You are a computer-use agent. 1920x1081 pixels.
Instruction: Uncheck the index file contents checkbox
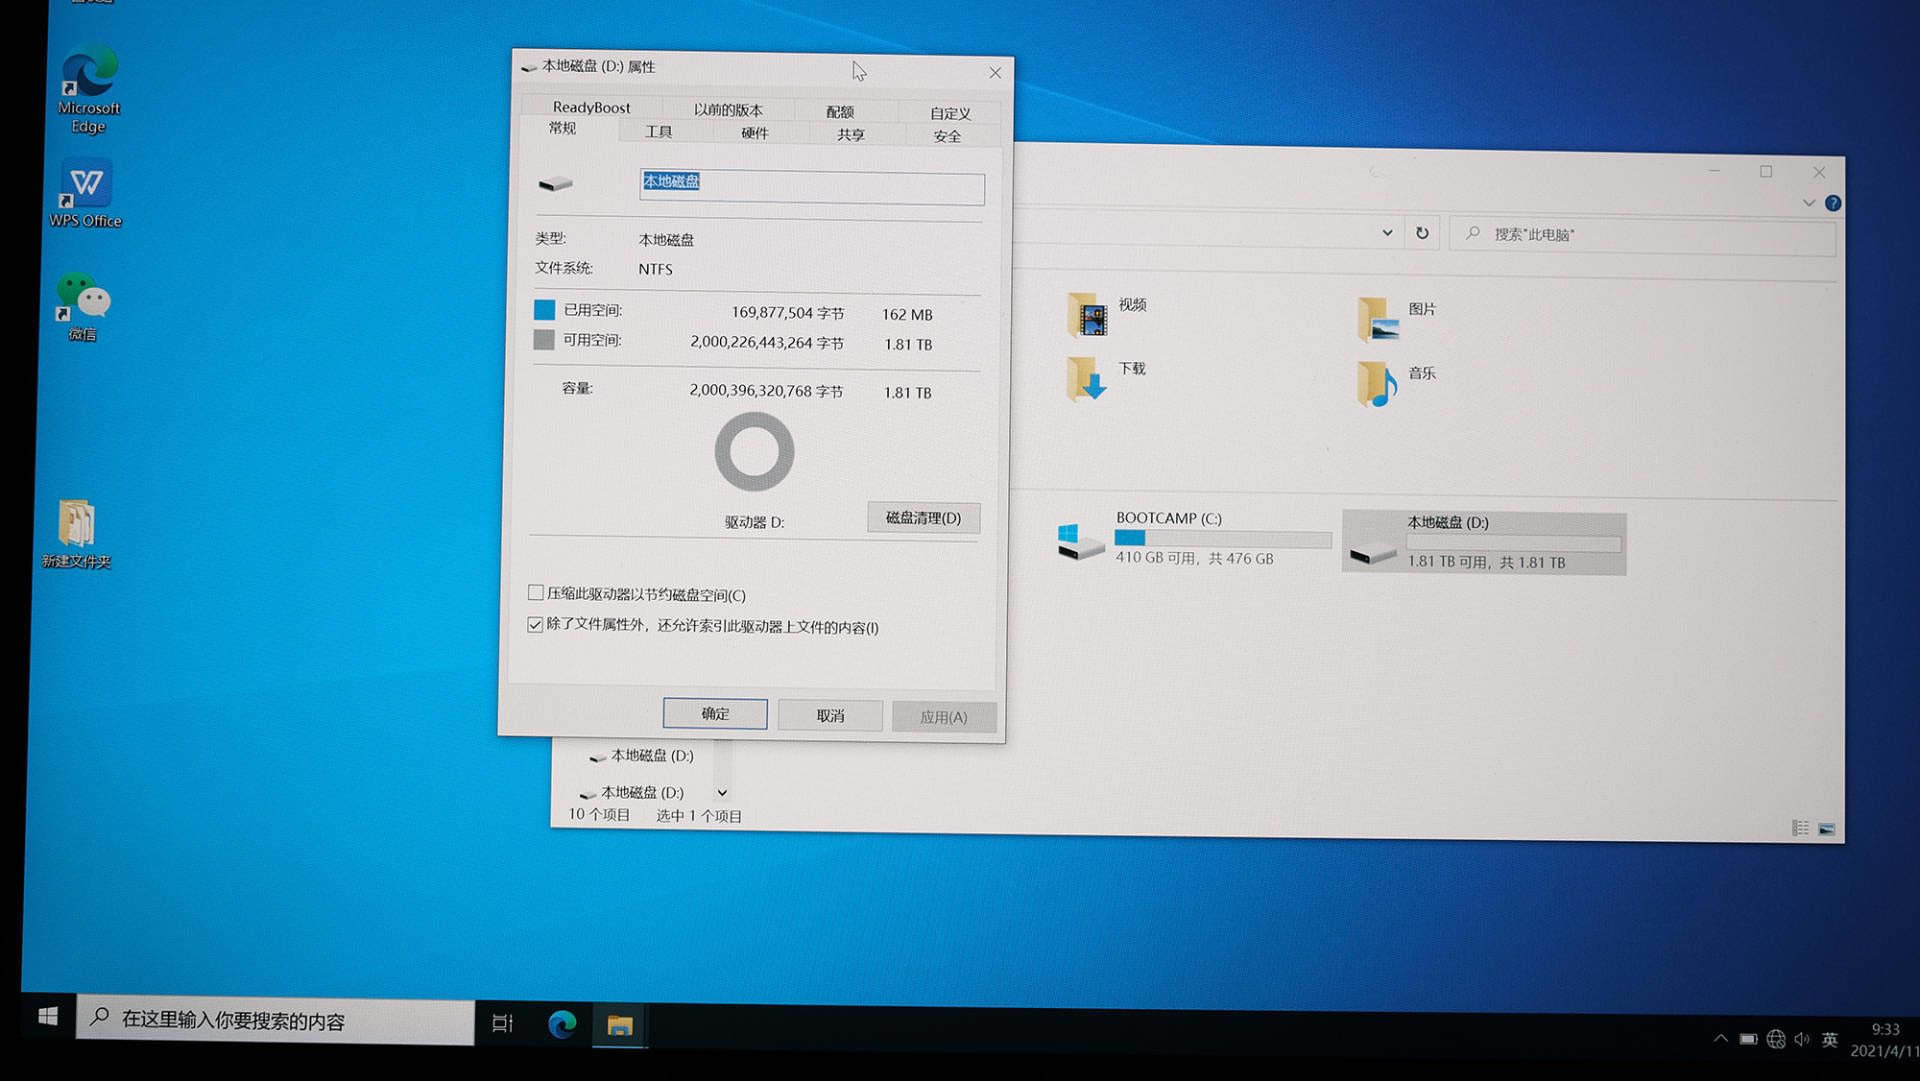(535, 625)
